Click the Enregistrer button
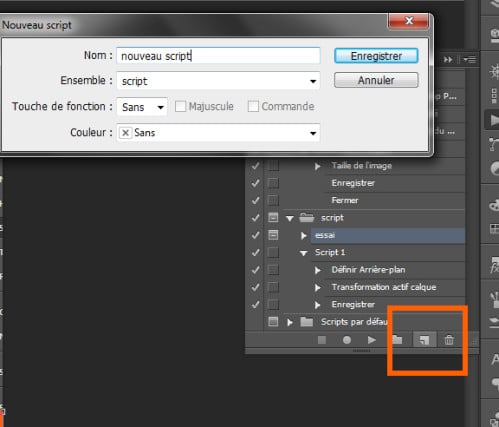 click(x=376, y=56)
